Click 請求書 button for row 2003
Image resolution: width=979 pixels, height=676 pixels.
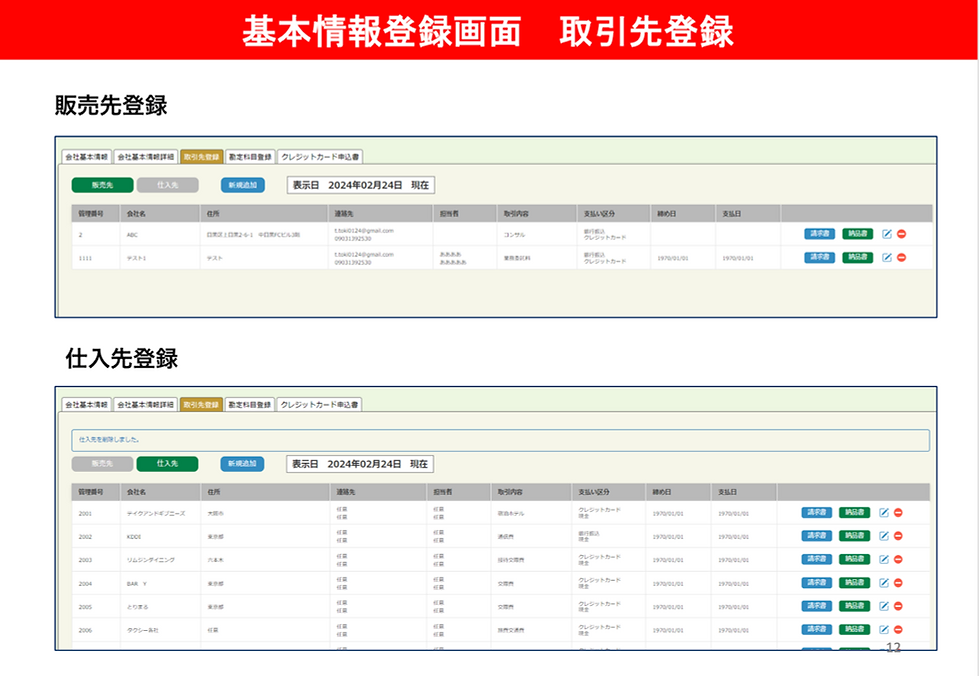[x=817, y=559]
